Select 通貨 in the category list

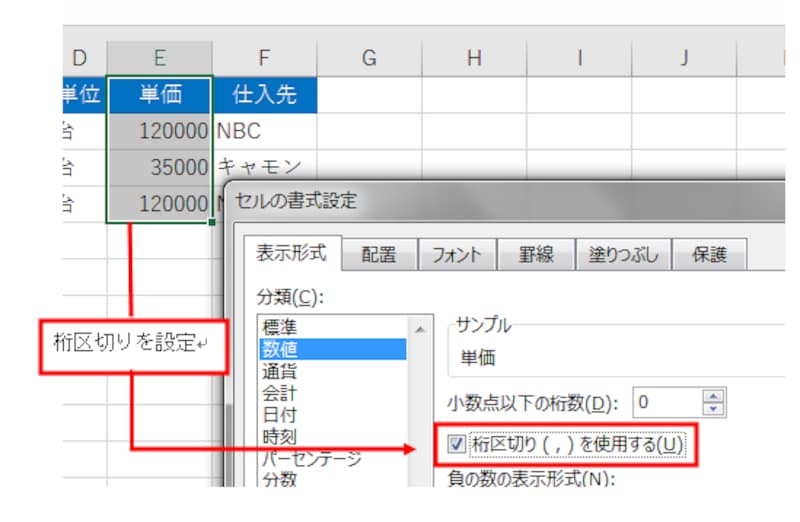333,371
